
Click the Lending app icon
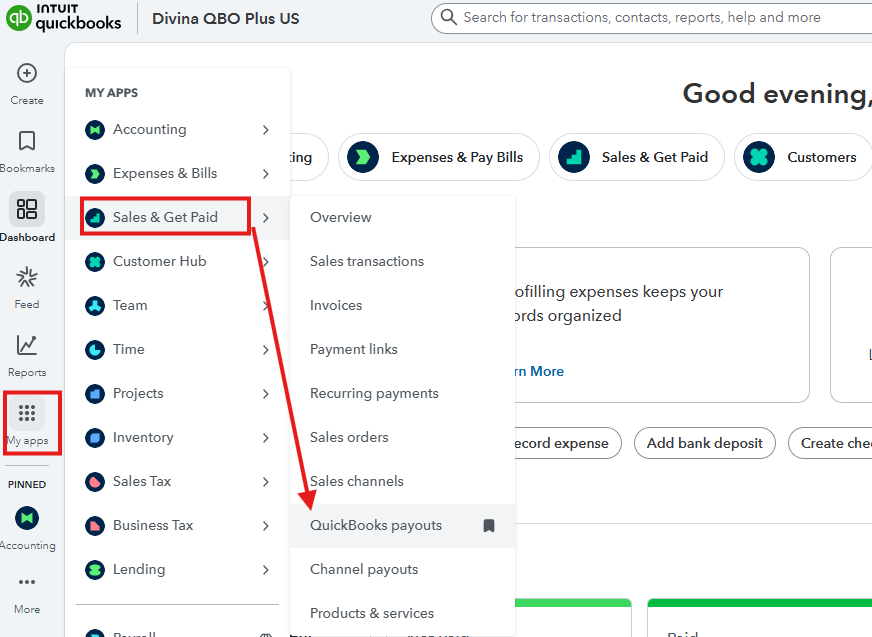click(x=95, y=569)
